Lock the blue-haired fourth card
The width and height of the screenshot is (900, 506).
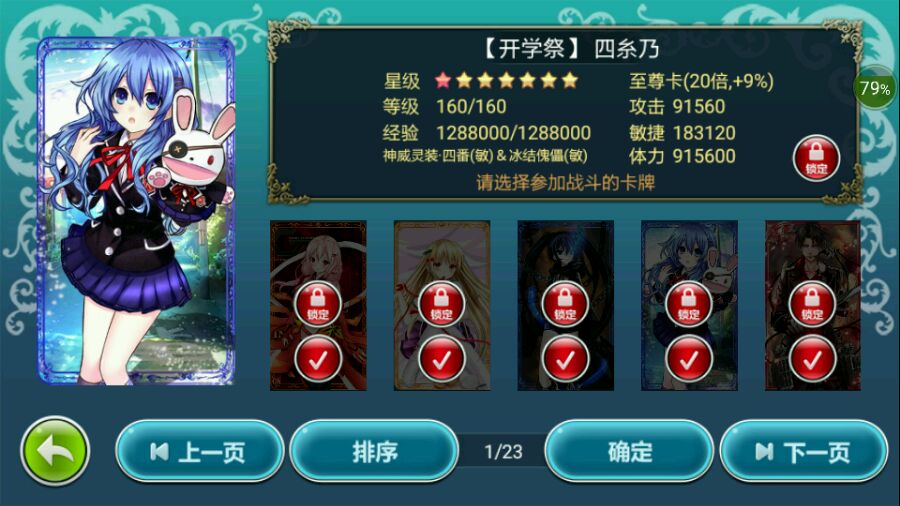689,304
